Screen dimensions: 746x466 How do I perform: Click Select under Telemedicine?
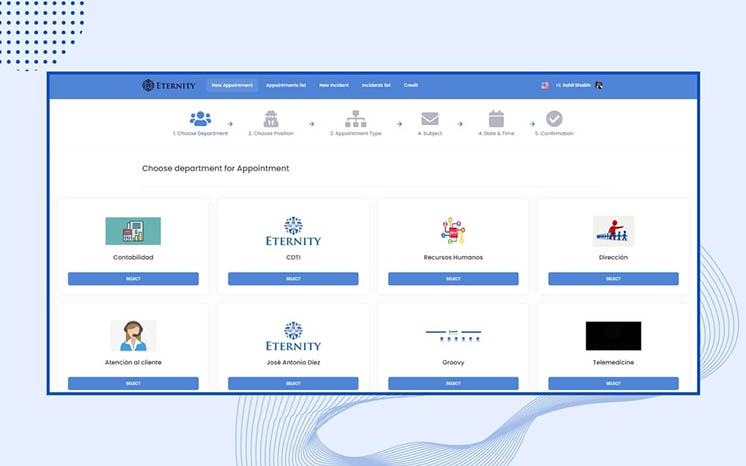point(613,384)
